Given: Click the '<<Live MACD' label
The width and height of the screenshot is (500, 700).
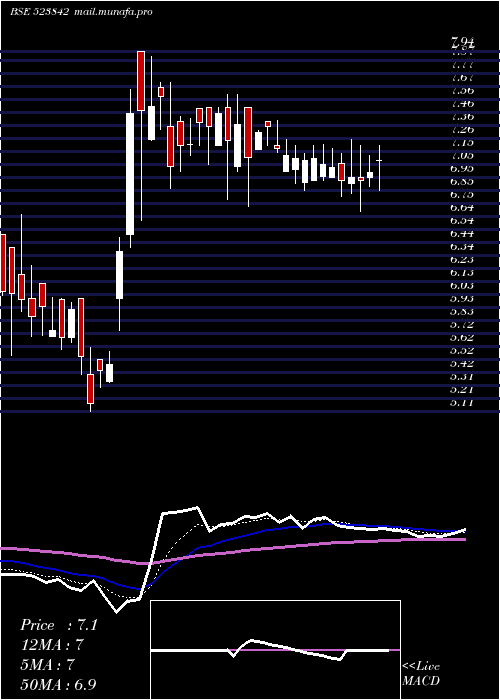Looking at the screenshot, I should pos(421,674).
